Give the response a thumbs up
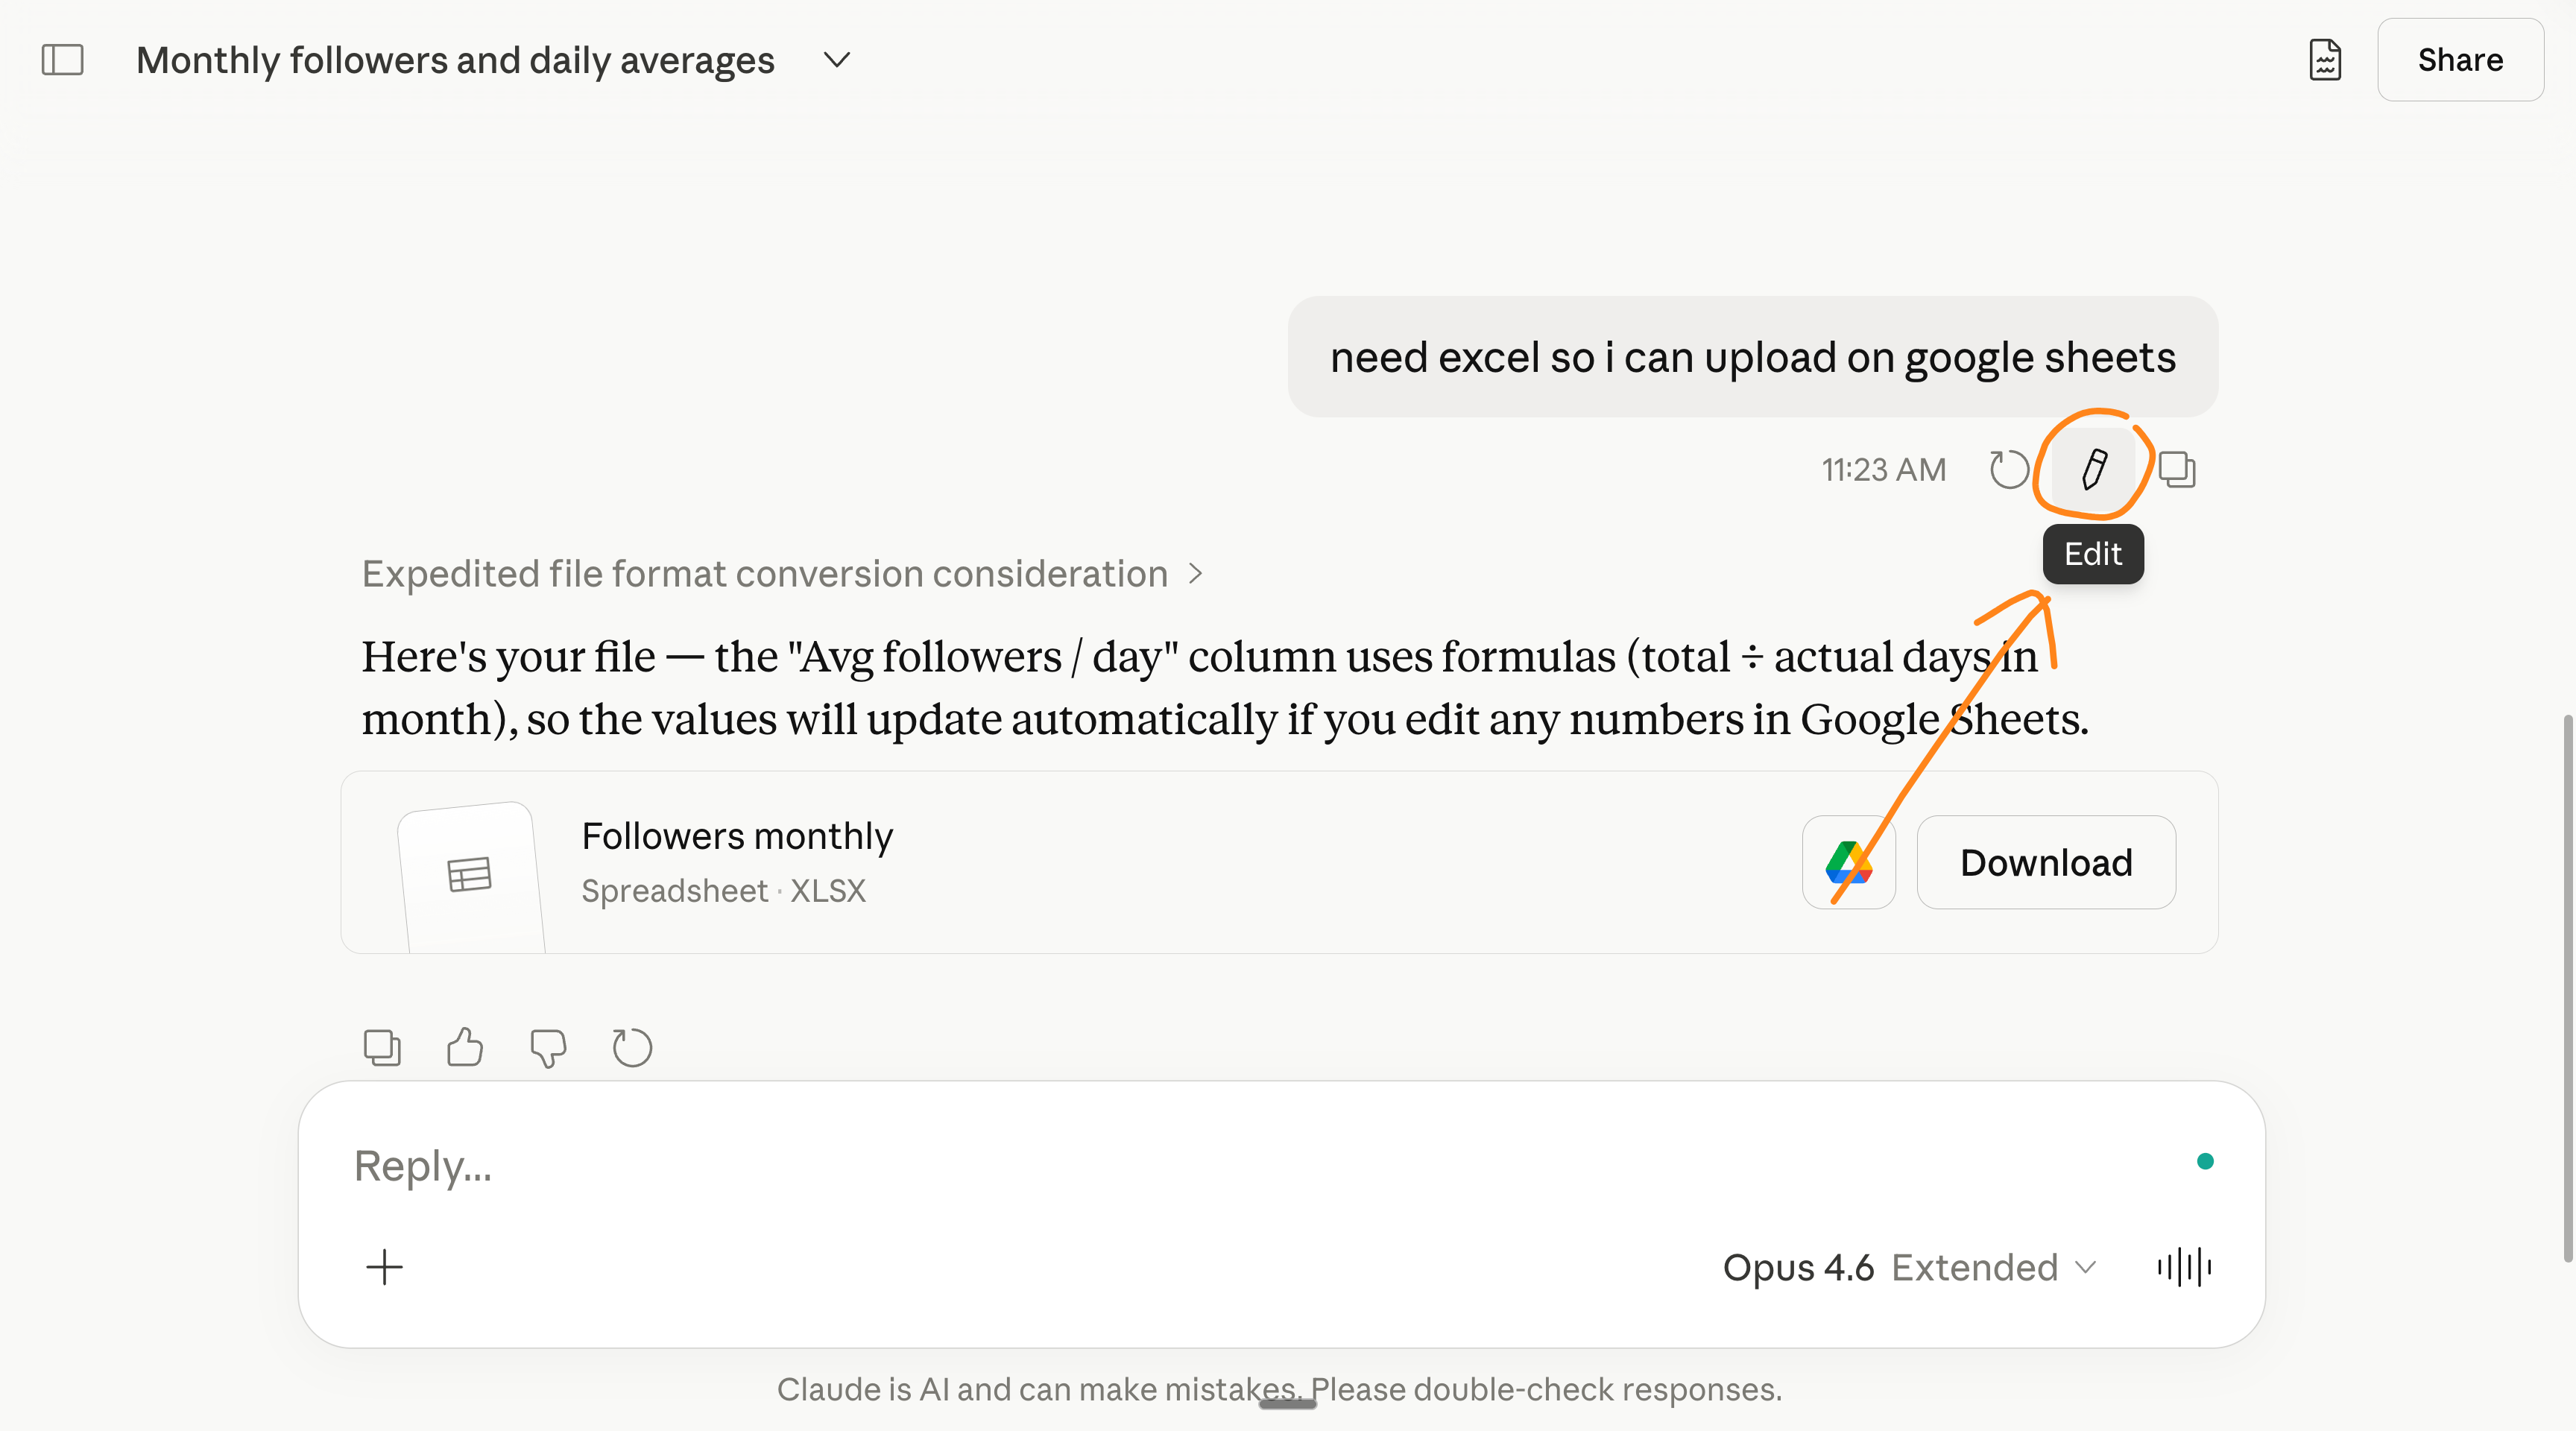This screenshot has width=2576, height=1431. pyautogui.click(x=465, y=1048)
